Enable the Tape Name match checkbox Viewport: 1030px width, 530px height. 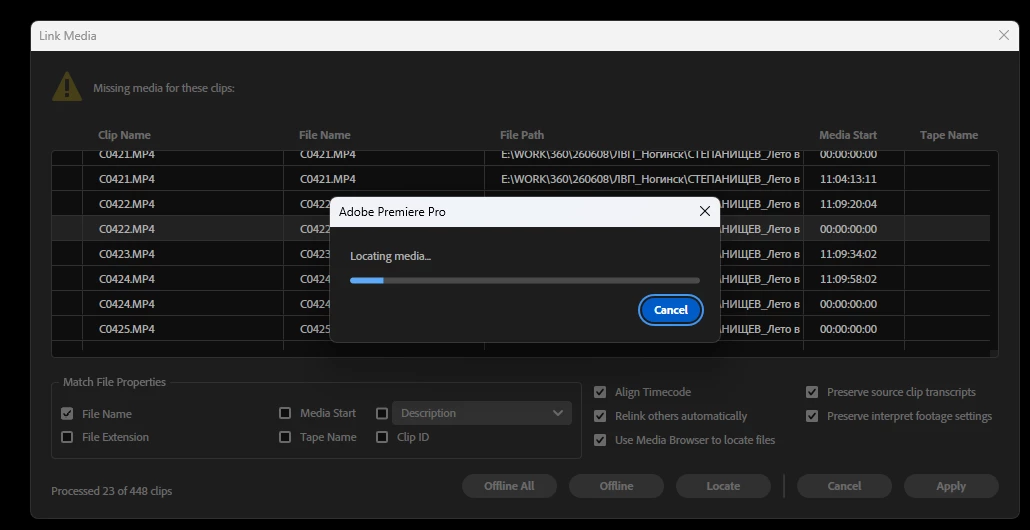pos(285,437)
